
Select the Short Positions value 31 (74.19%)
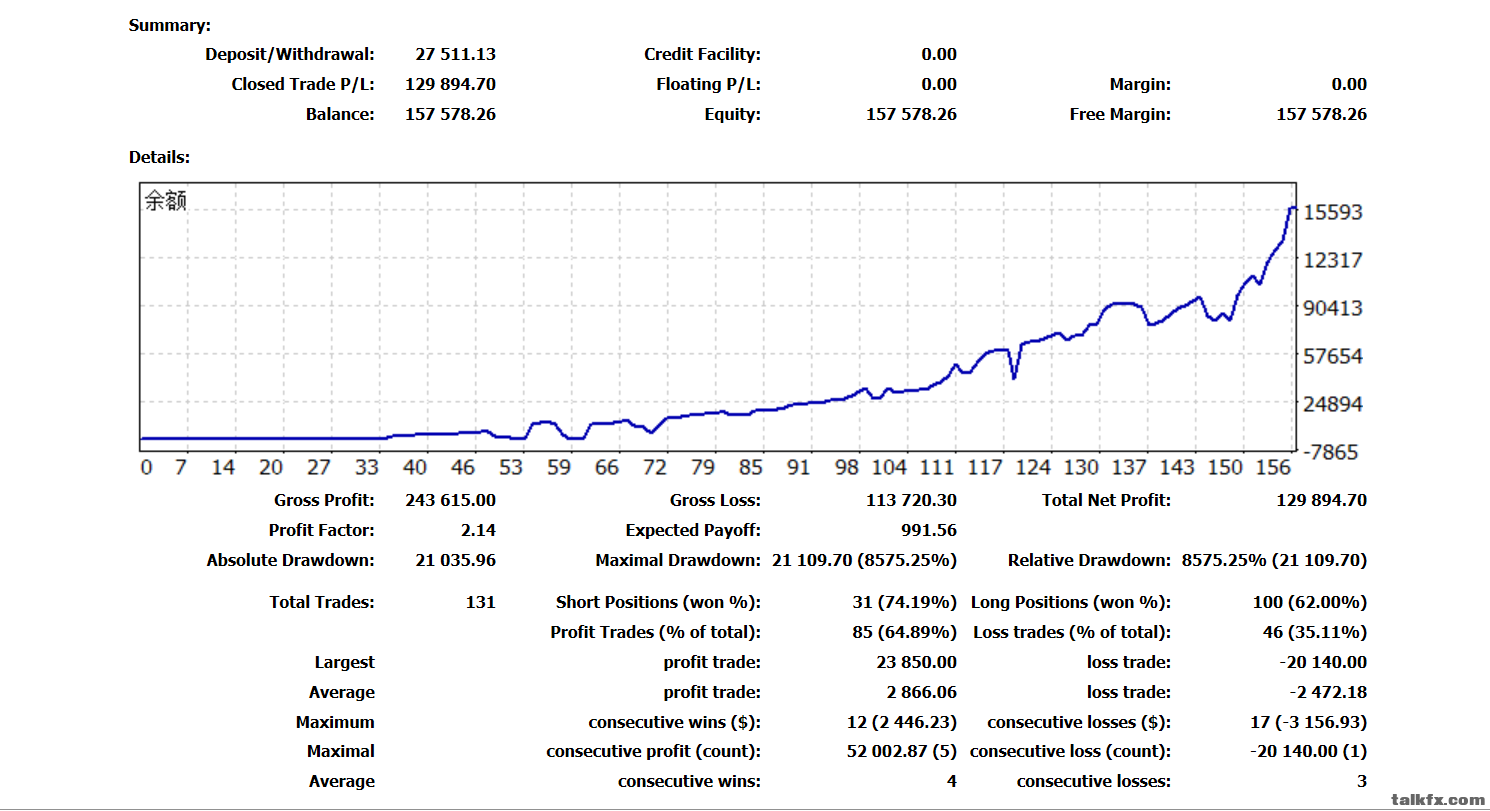click(x=904, y=602)
